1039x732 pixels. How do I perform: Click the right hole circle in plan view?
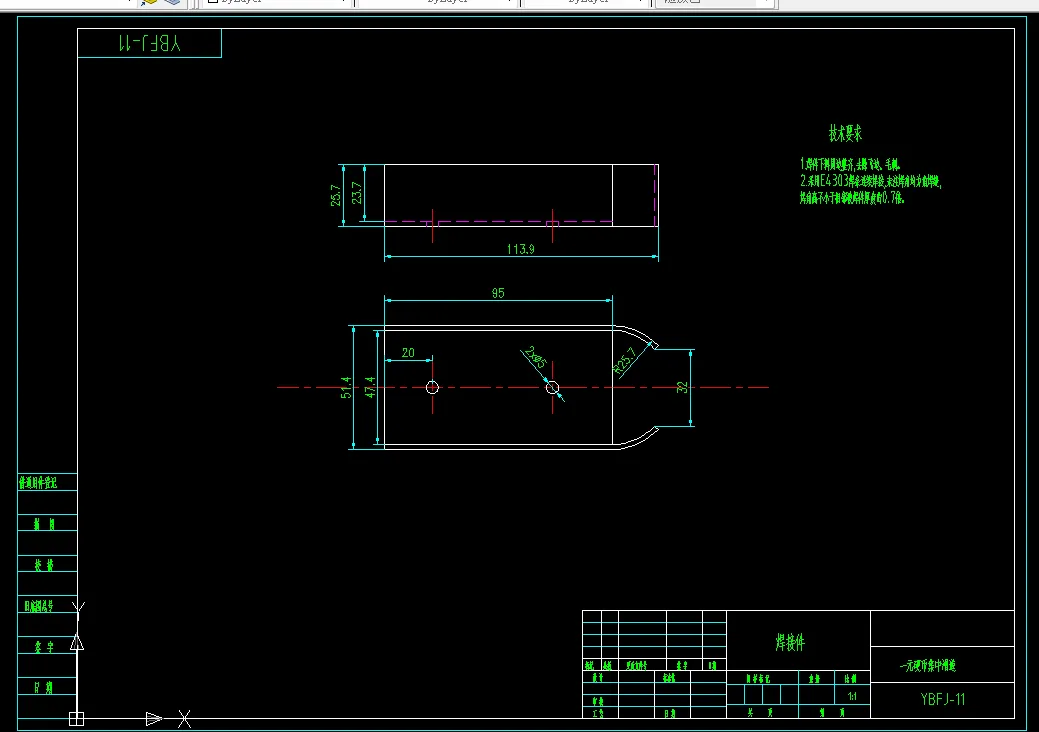[x=552, y=388]
